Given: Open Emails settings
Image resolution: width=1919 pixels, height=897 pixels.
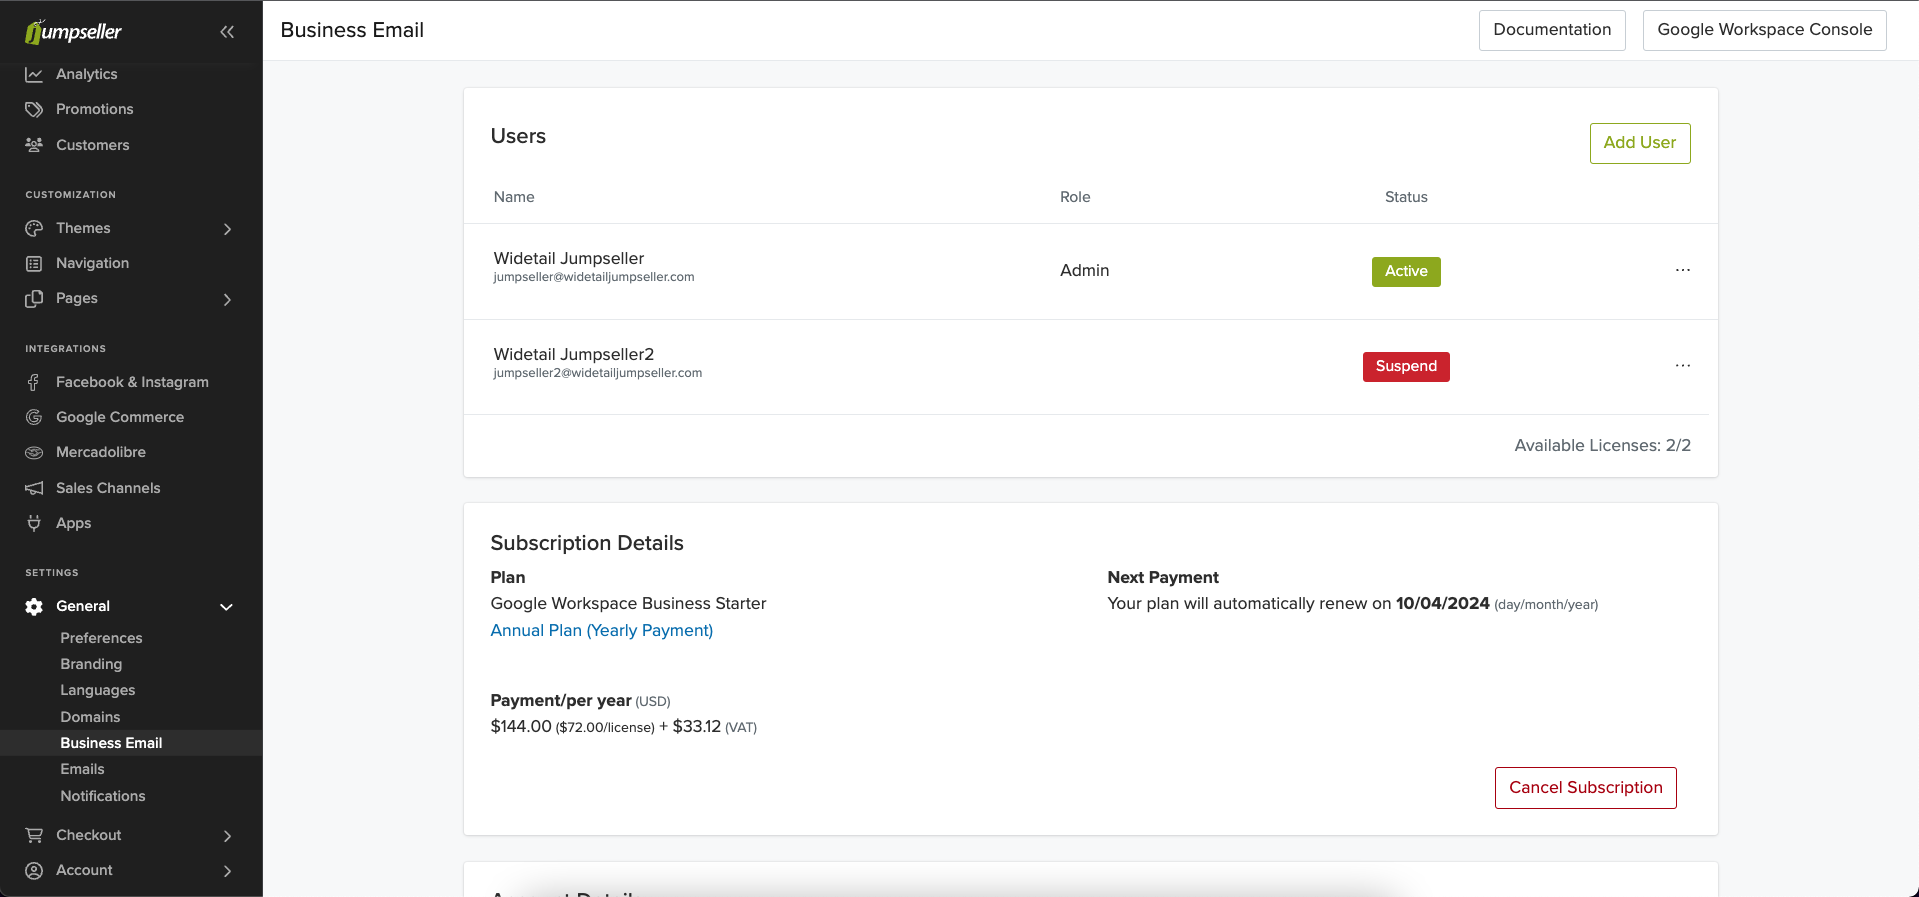Looking at the screenshot, I should coord(82,769).
